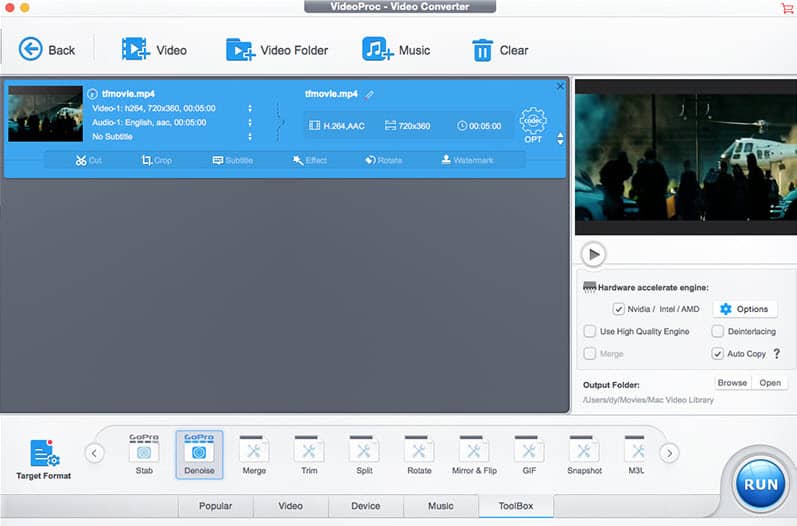This screenshot has width=797, height=526.
Task: Open the Effect tool
Action: 310,161
